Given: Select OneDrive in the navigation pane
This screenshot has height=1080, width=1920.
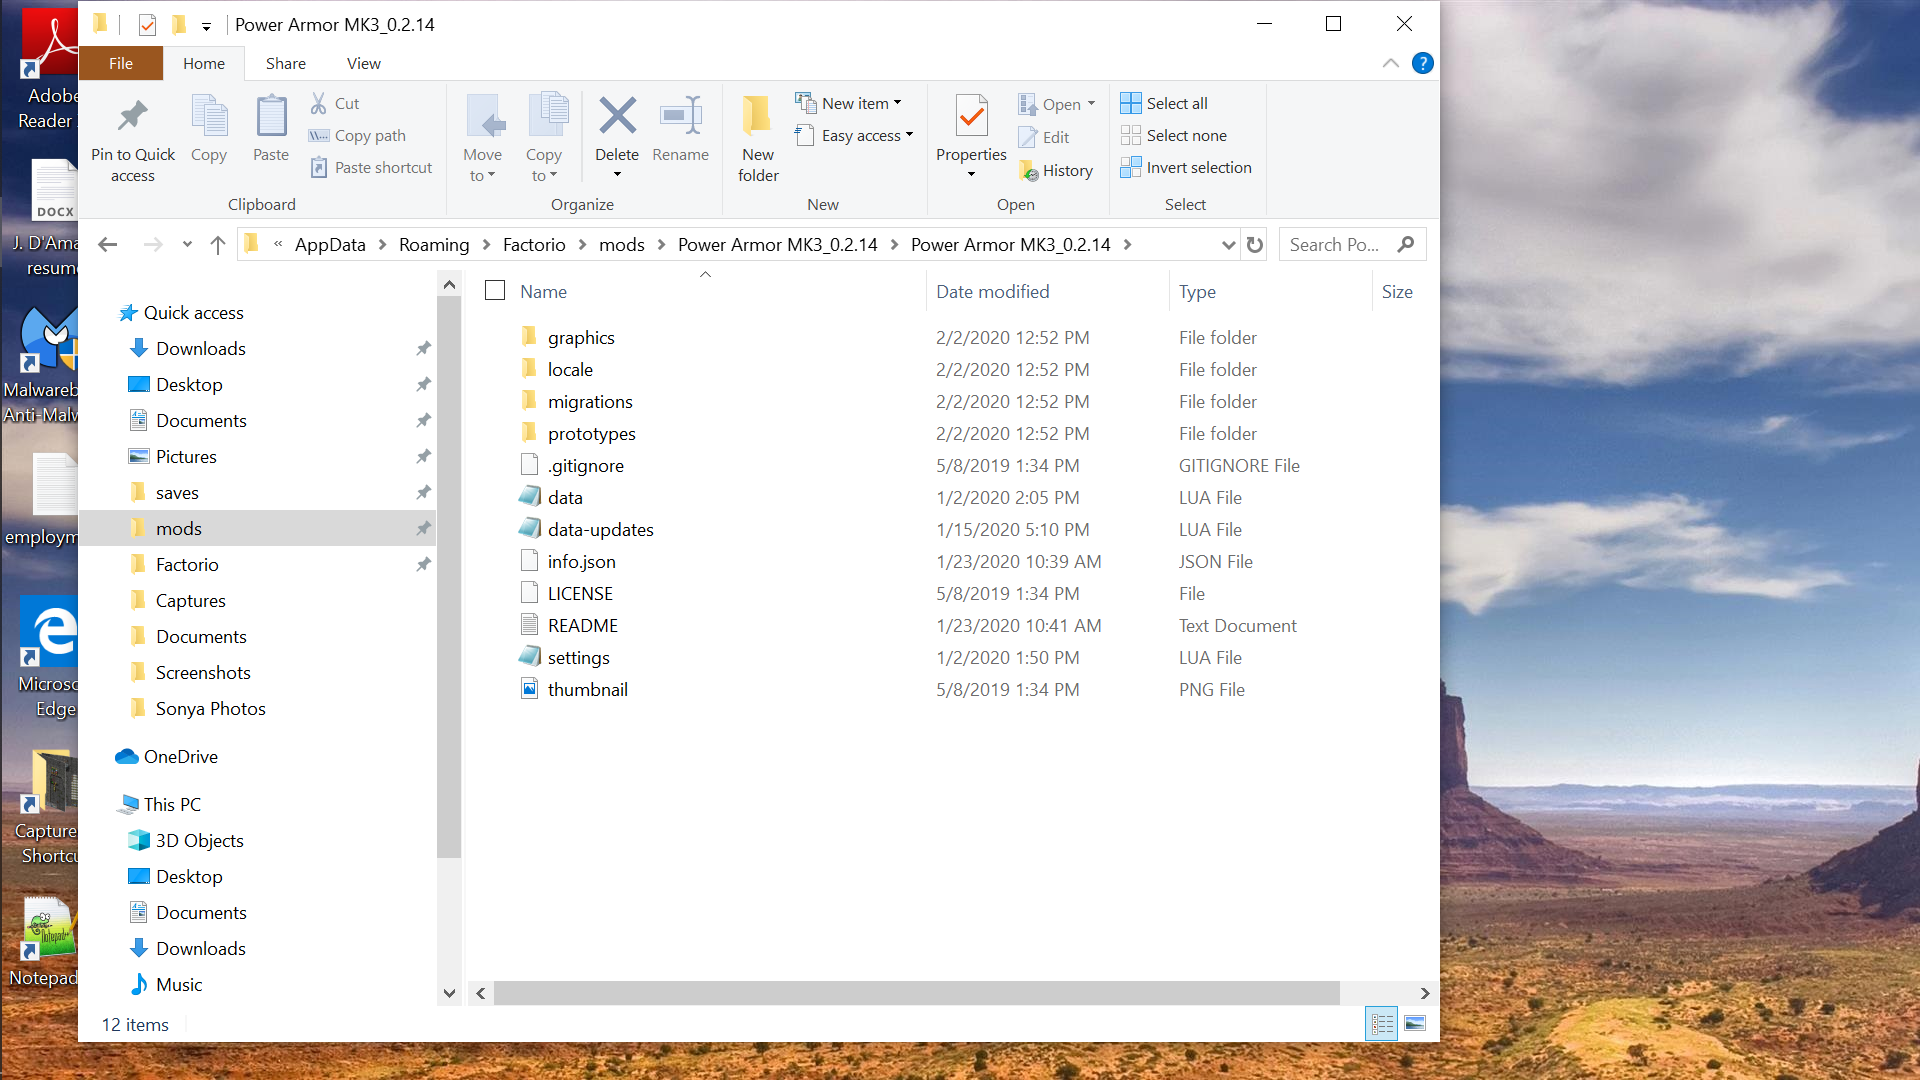Looking at the screenshot, I should pyautogui.click(x=180, y=756).
